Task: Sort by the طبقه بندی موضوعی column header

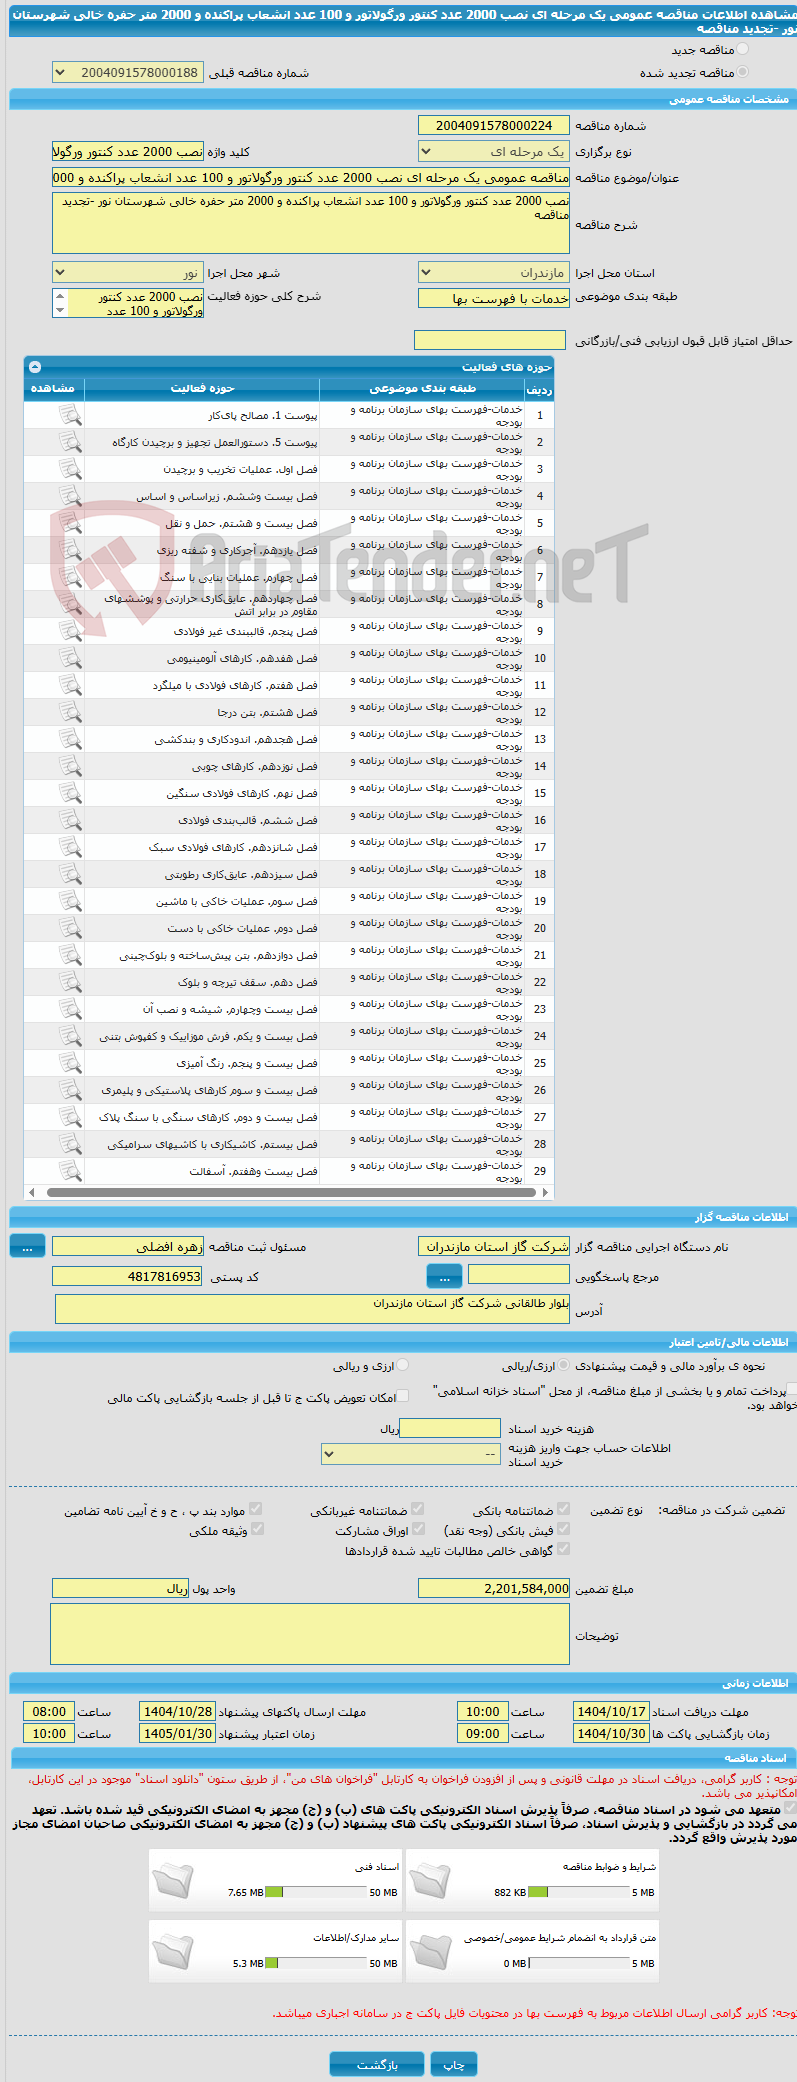Action: click(422, 389)
